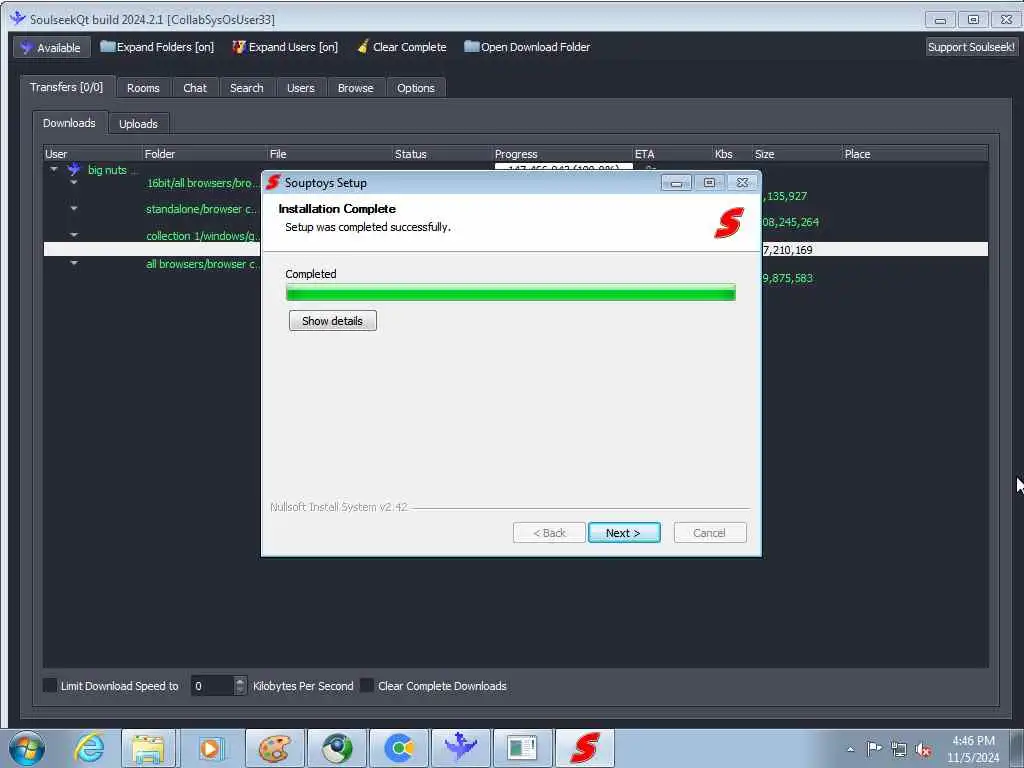Image resolution: width=1024 pixels, height=768 pixels.
Task: Enable Limit Download Speed checkbox
Action: coord(50,686)
